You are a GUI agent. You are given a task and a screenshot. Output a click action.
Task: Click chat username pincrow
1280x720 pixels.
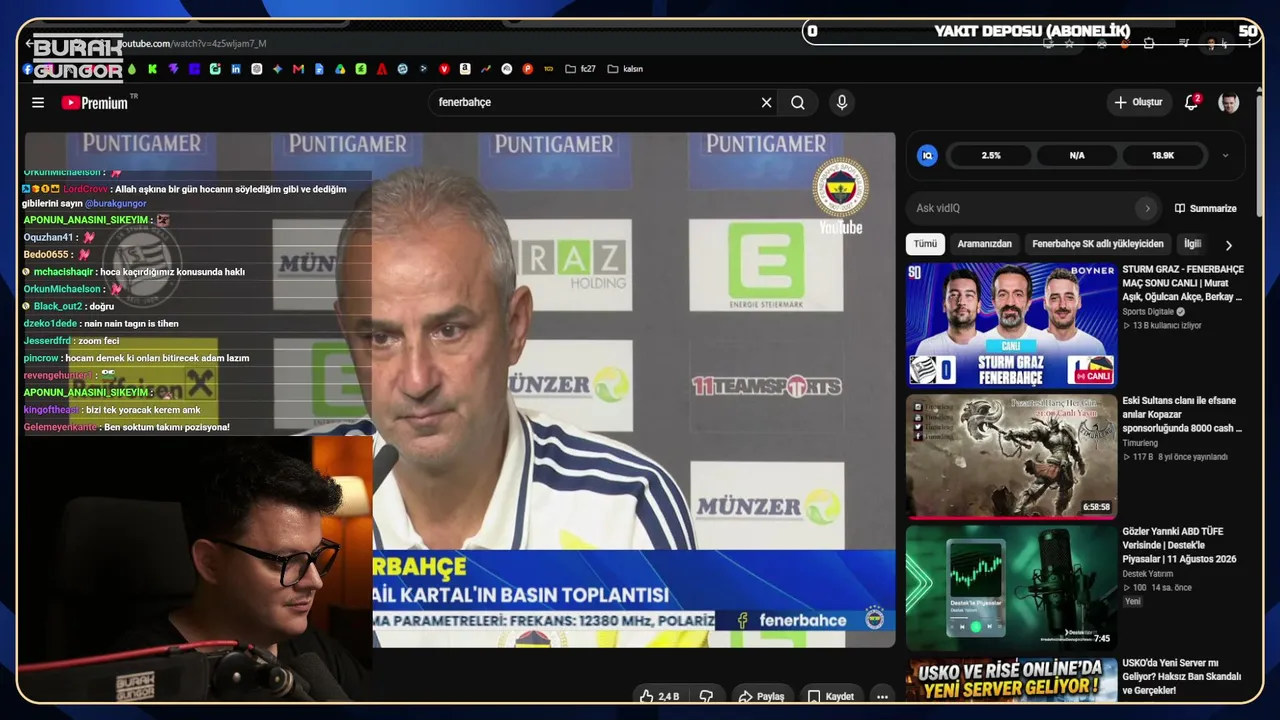pyautogui.click(x=41, y=358)
